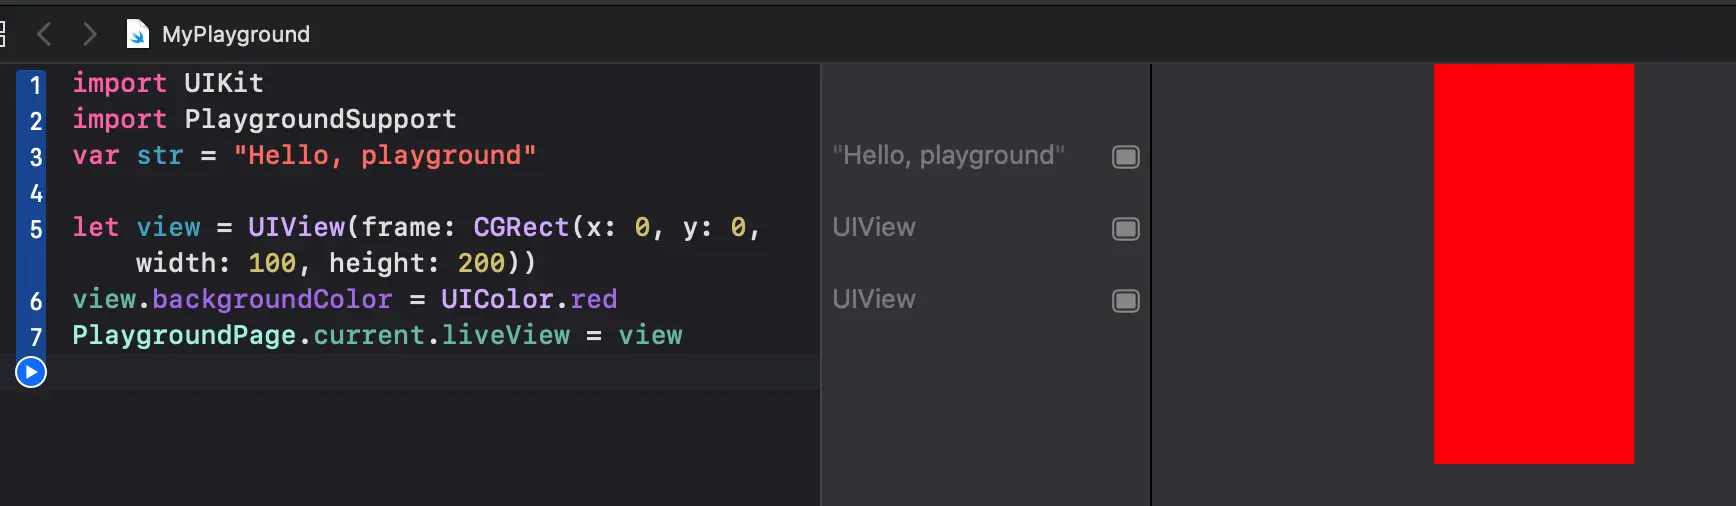Open the MyPlayground jump bar item
This screenshot has height=506, width=1736.
pyautogui.click(x=236, y=35)
